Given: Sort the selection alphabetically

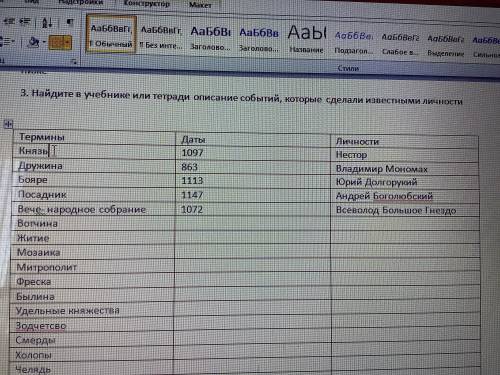Looking at the screenshot, I should click(47, 22).
